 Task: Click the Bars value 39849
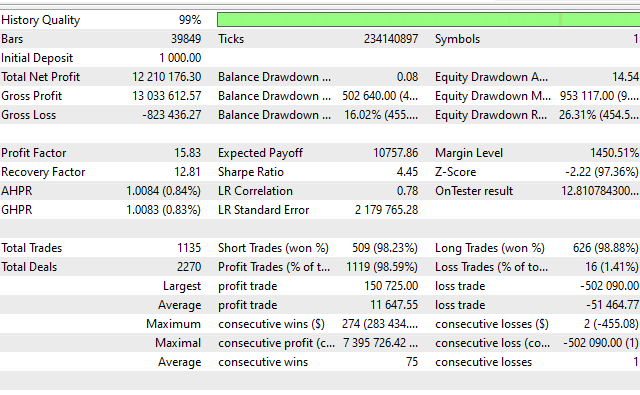(x=186, y=39)
